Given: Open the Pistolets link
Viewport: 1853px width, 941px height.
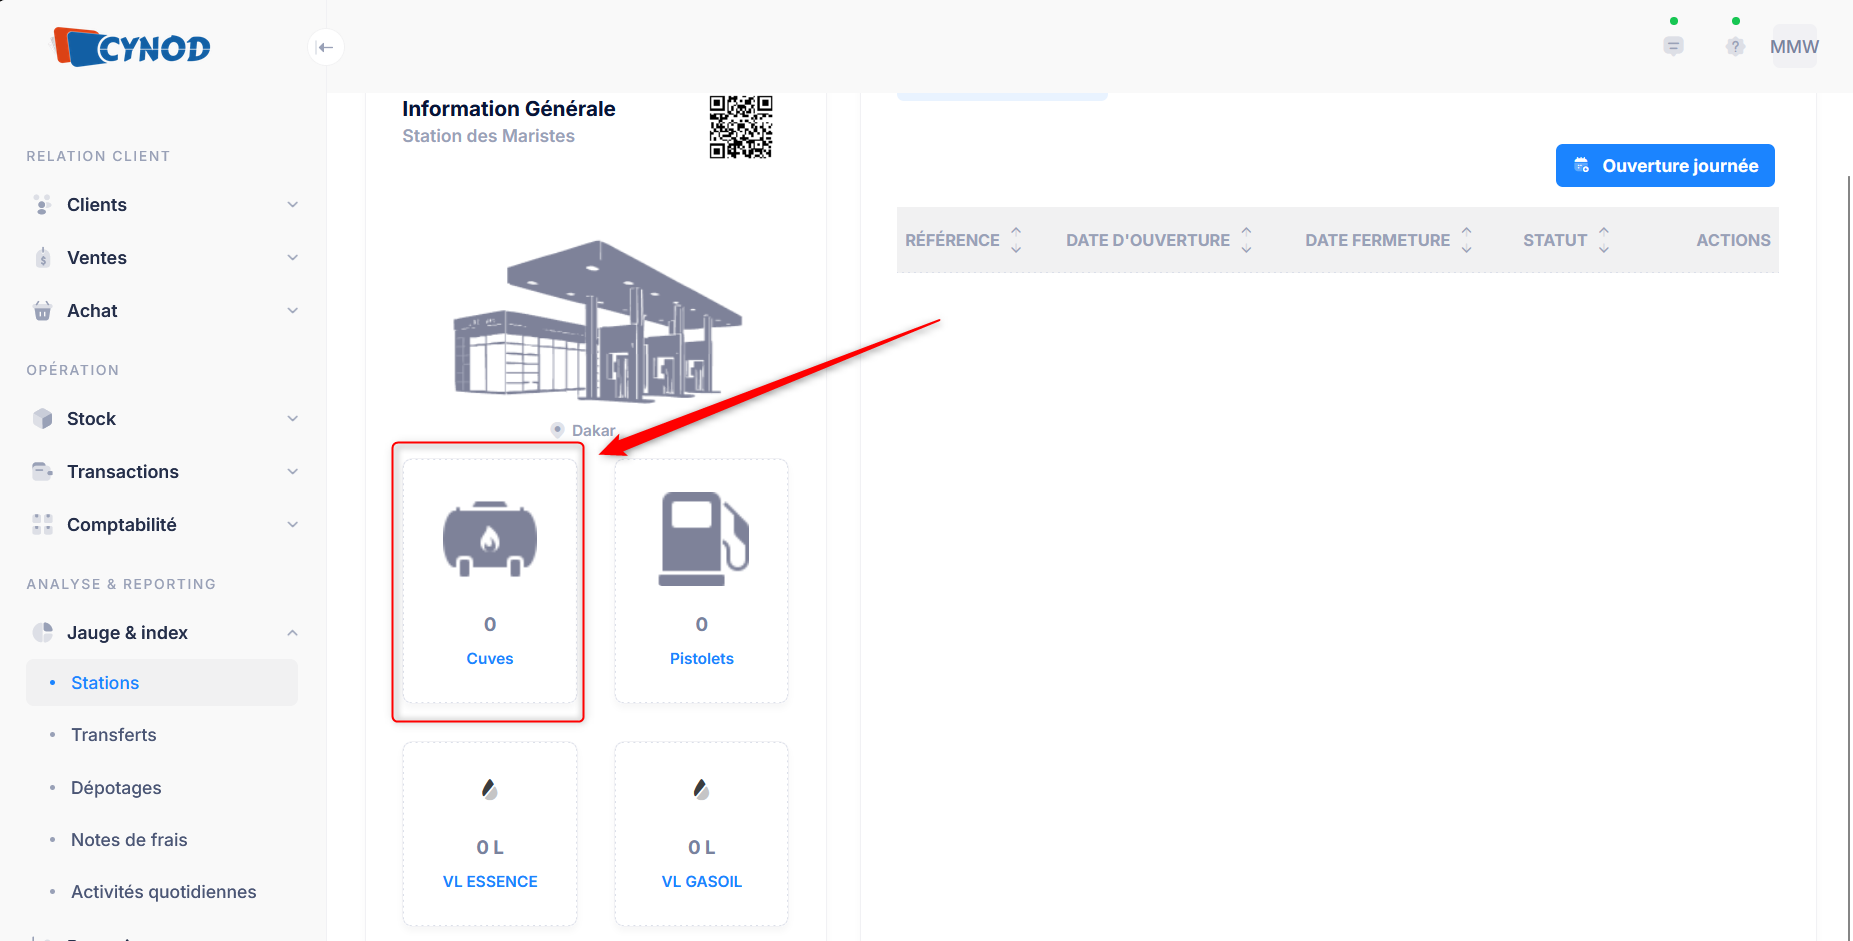Looking at the screenshot, I should tap(702, 658).
